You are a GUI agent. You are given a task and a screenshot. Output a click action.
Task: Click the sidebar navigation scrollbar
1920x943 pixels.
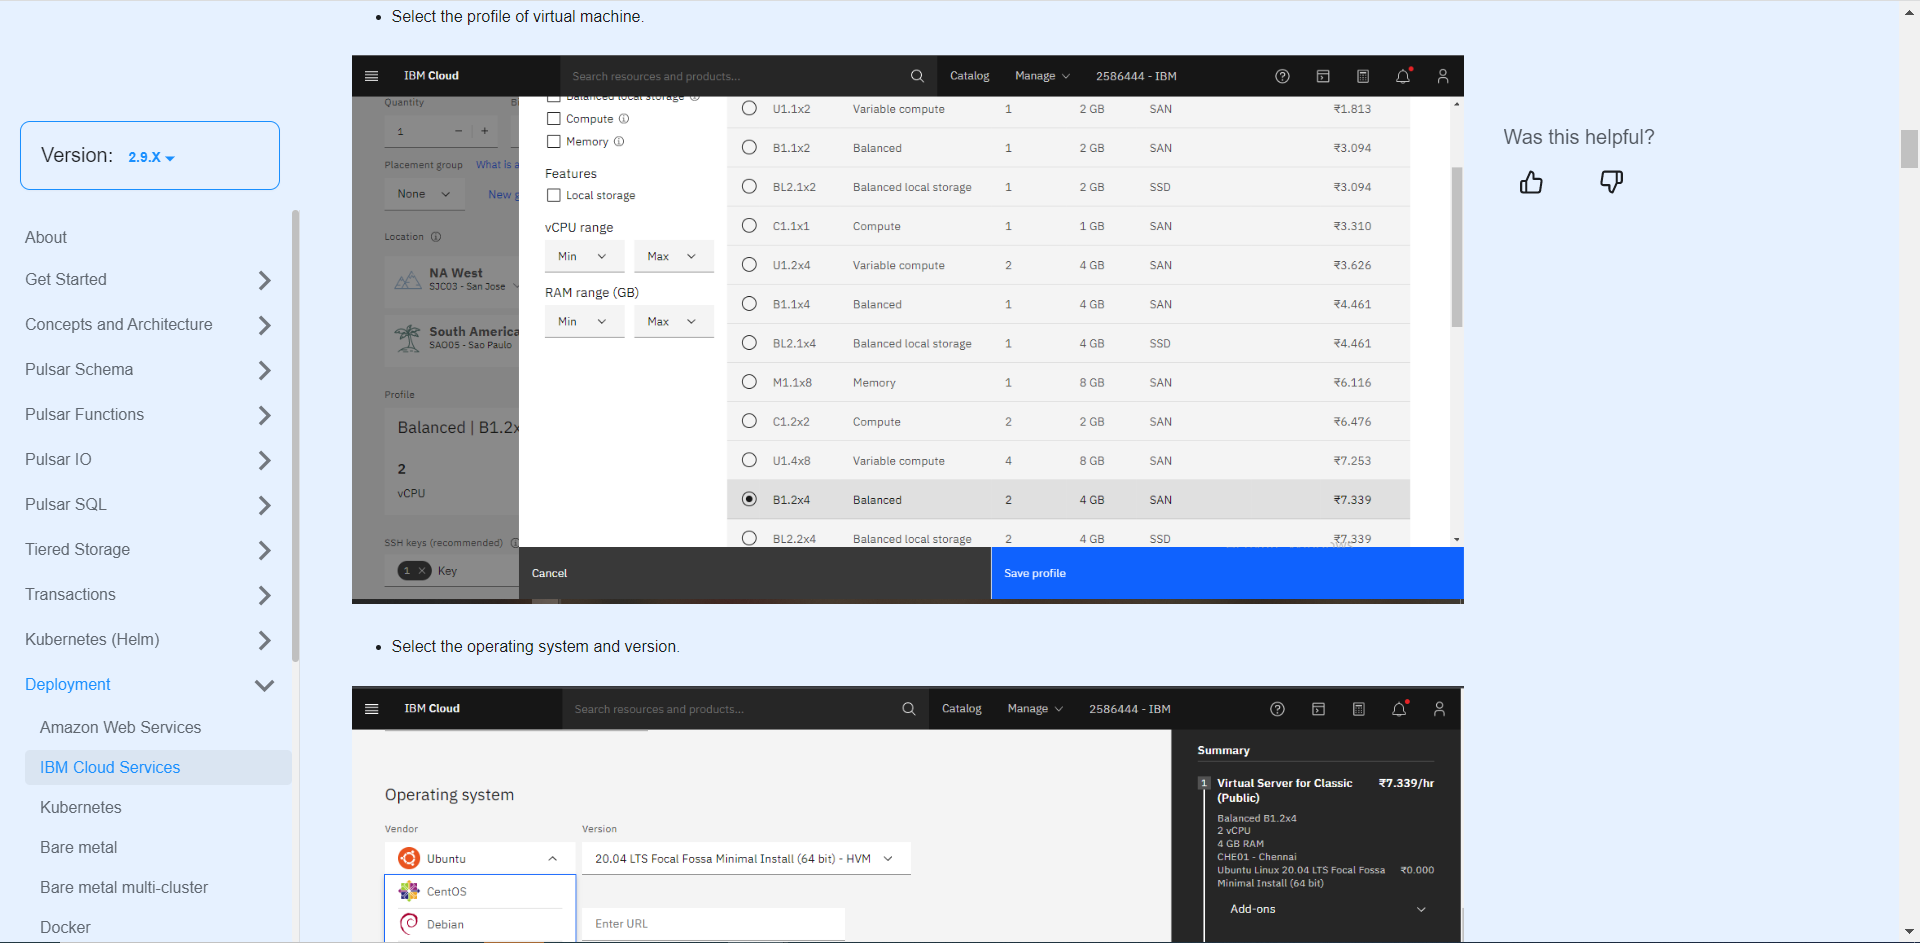click(x=295, y=435)
